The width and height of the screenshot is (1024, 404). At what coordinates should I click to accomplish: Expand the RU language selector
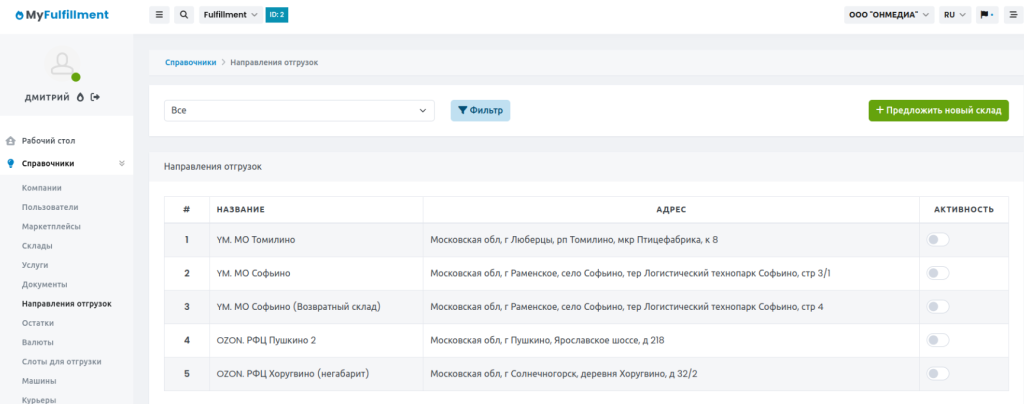tap(955, 15)
